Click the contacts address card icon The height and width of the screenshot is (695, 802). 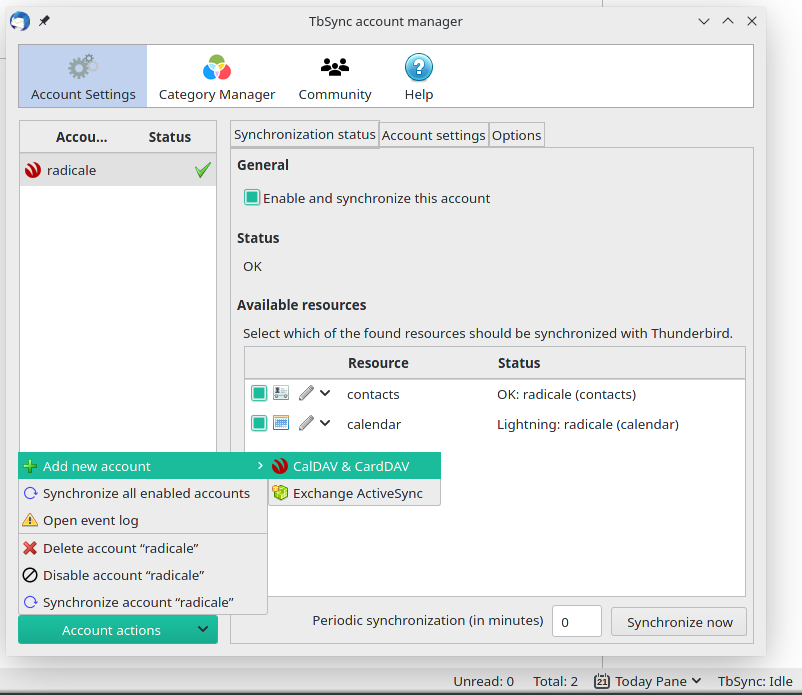pos(281,393)
